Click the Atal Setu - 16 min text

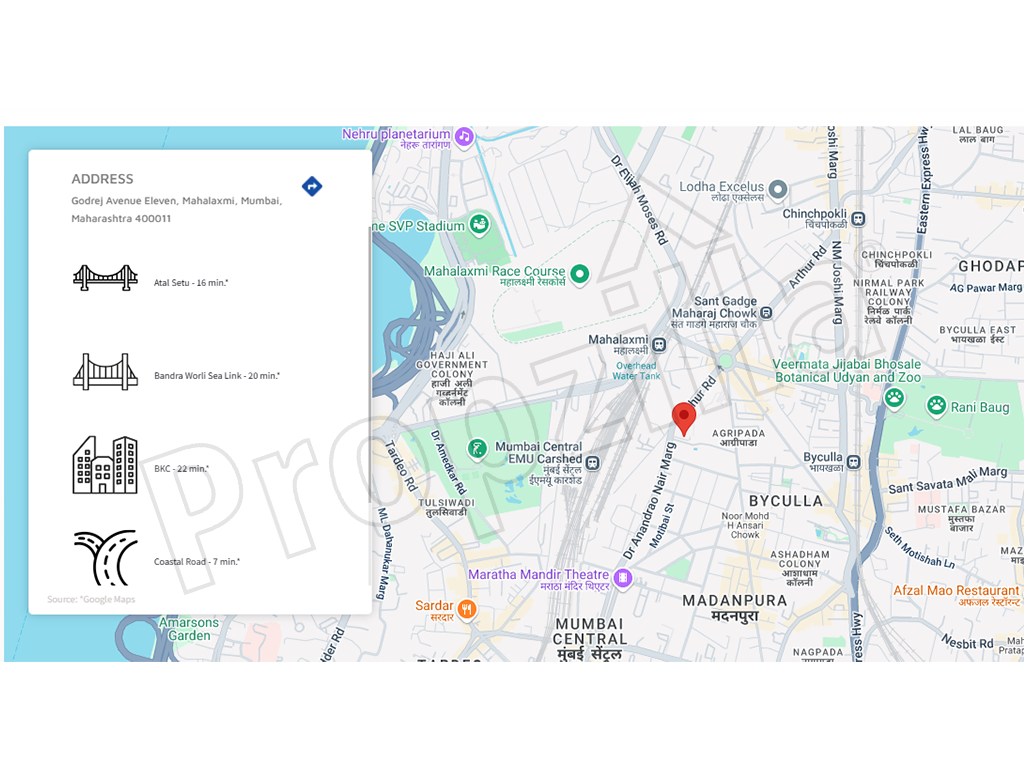pos(191,283)
